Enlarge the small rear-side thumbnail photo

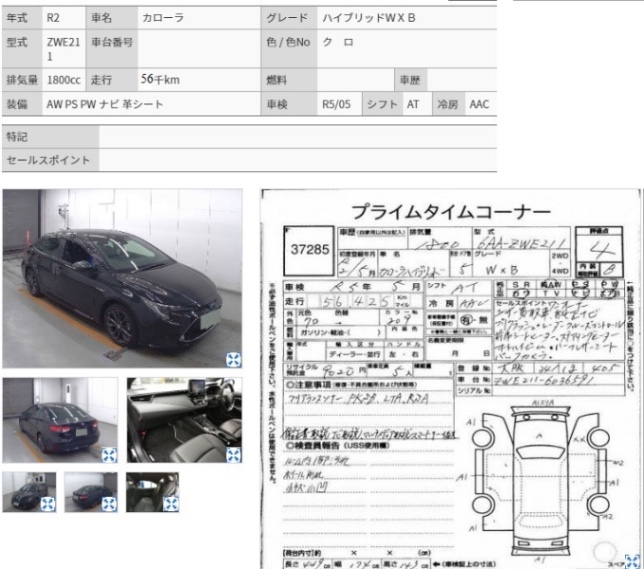(x=109, y=504)
